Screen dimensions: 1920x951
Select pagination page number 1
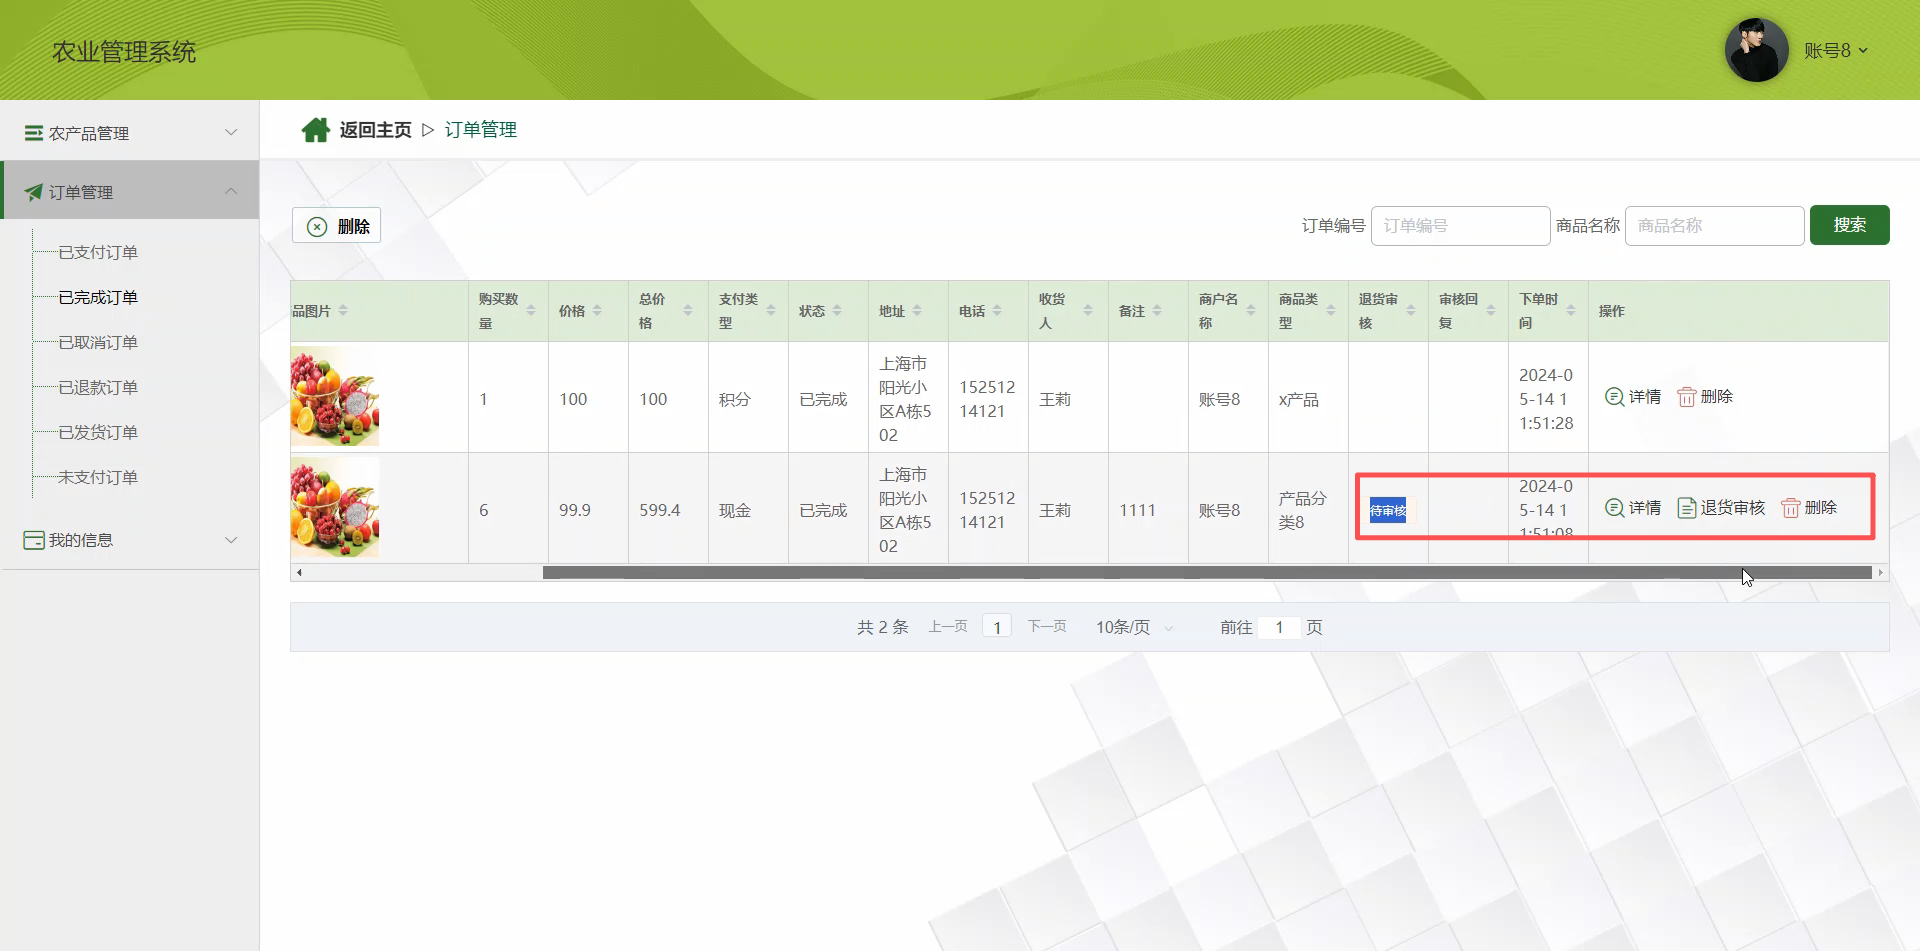pos(997,627)
